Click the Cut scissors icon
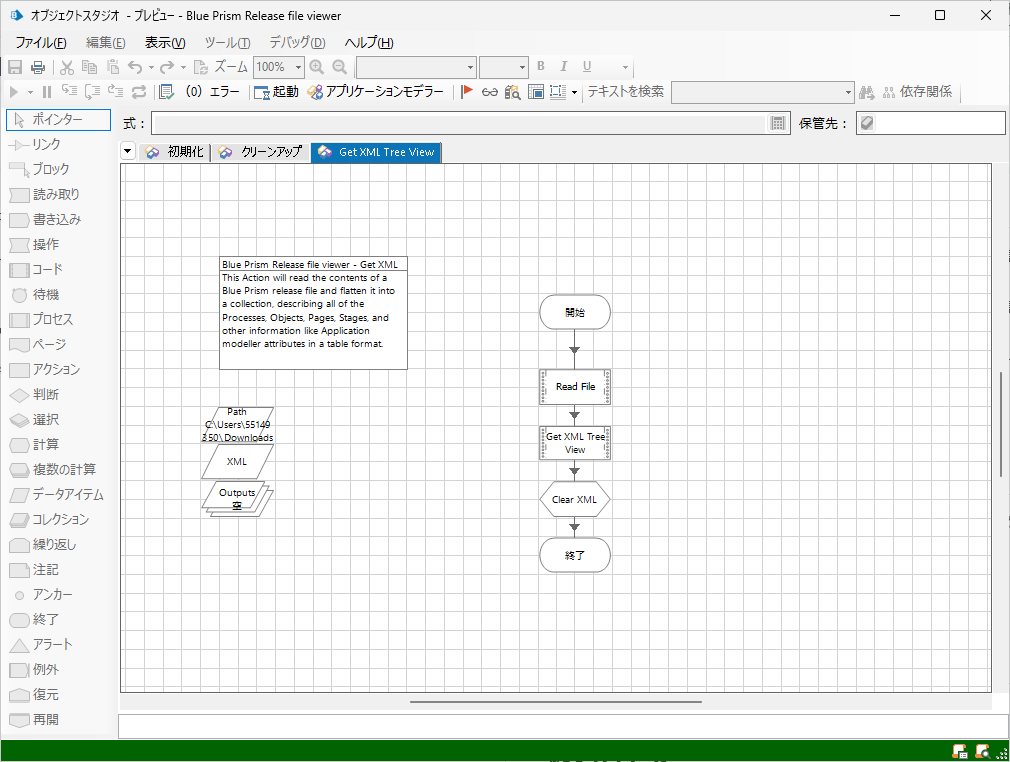The height and width of the screenshot is (762, 1010). (x=67, y=67)
